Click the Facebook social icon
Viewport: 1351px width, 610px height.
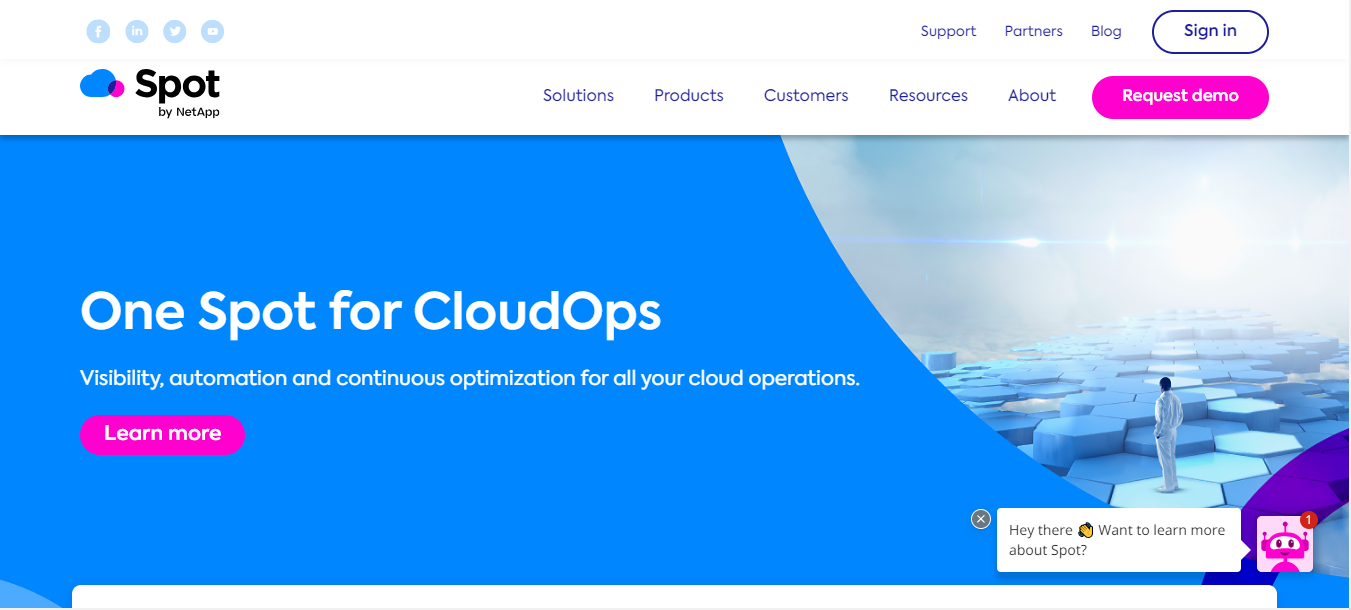98,30
